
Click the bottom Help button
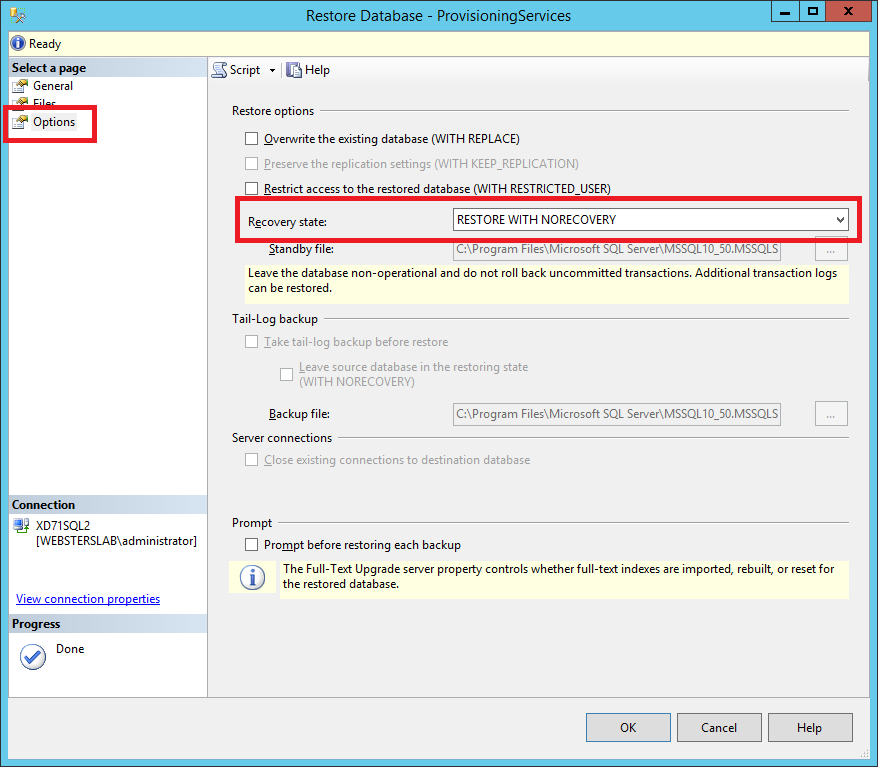809,727
